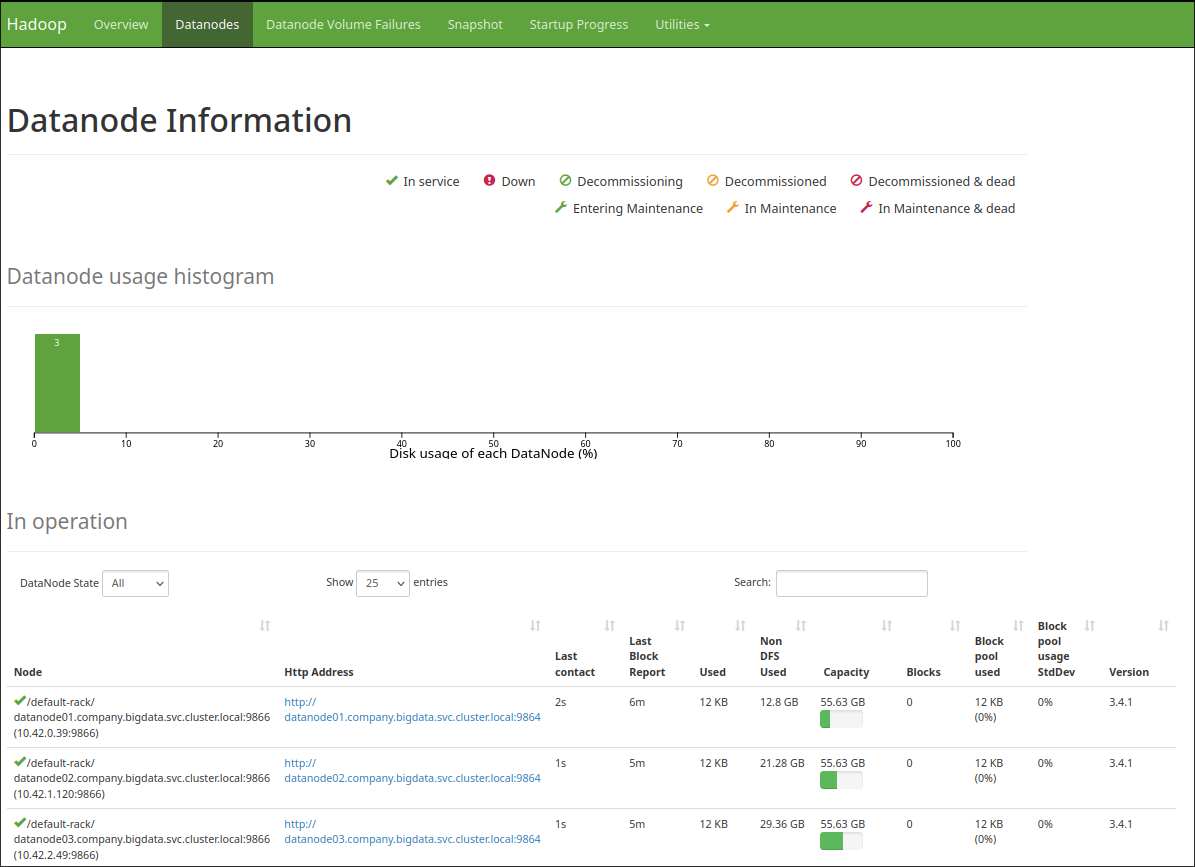Open the Startup Progress tab
1195x867 pixels.
[578, 24]
